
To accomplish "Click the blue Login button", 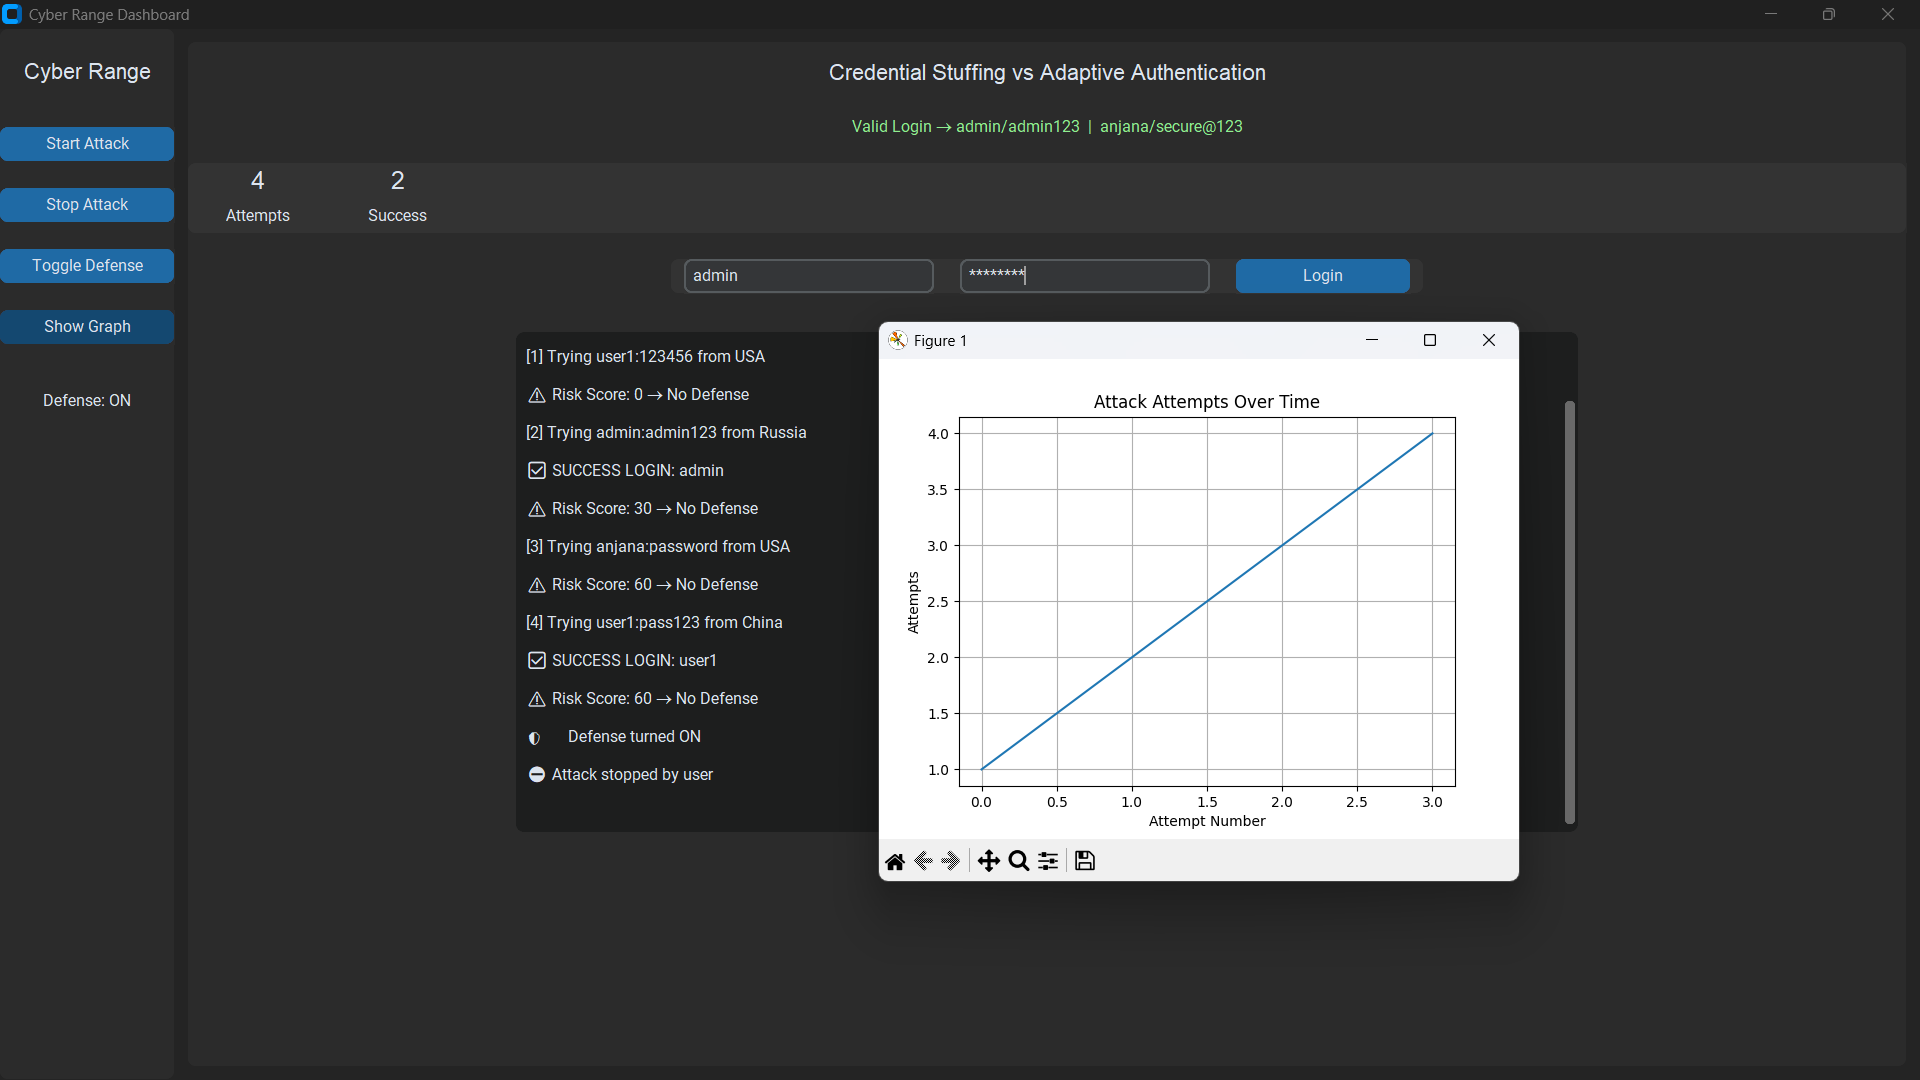I will 1322,276.
